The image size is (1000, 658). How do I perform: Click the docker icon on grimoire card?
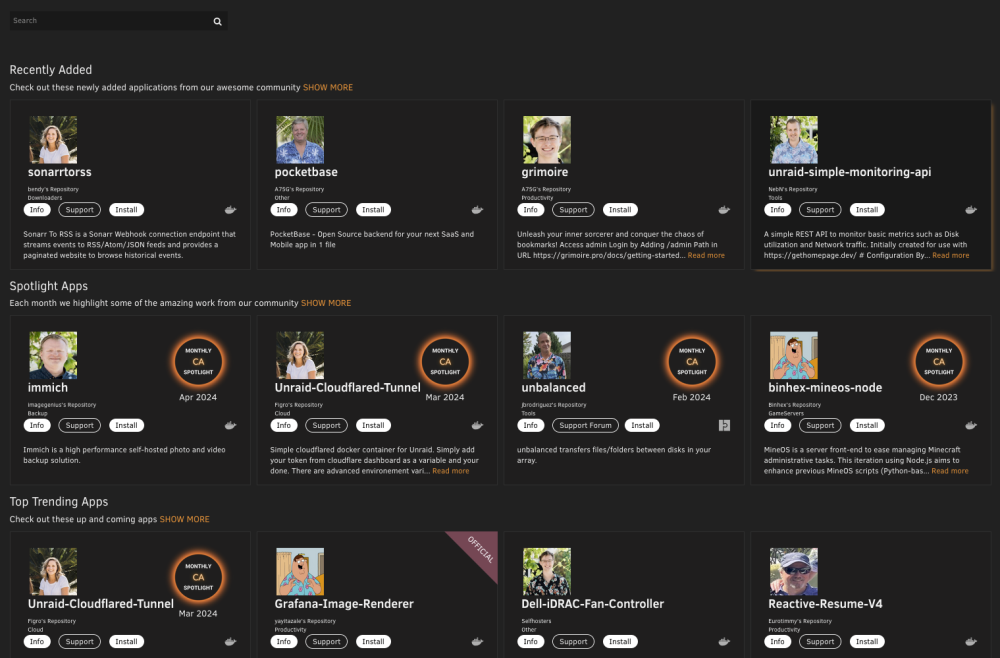click(x=724, y=210)
